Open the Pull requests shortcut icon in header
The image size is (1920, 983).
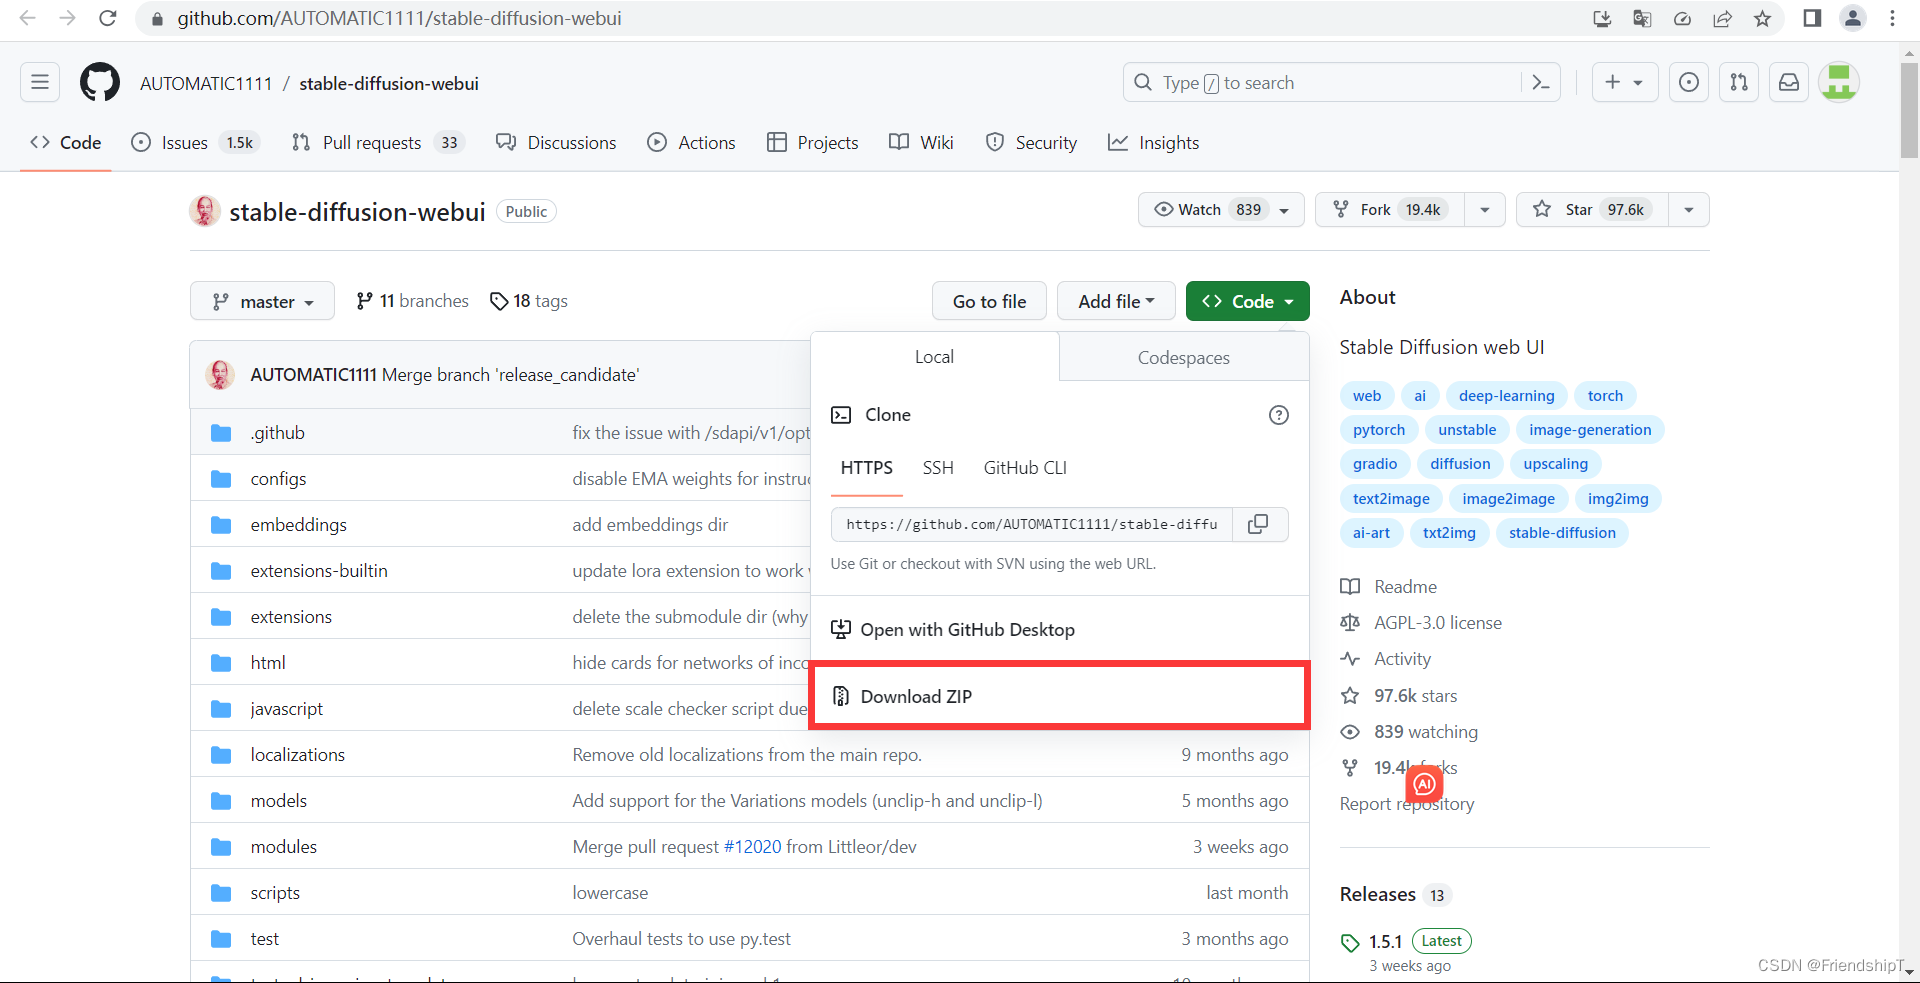pyautogui.click(x=1739, y=82)
